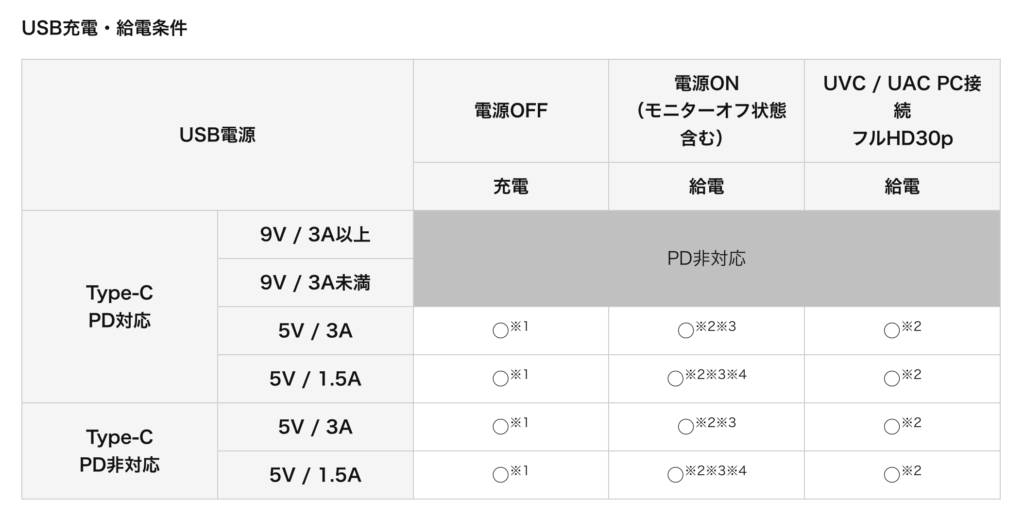Image resolution: width=1024 pixels, height=518 pixels.
Task: Select the Type-C PD対応 row header
Action: (119, 307)
